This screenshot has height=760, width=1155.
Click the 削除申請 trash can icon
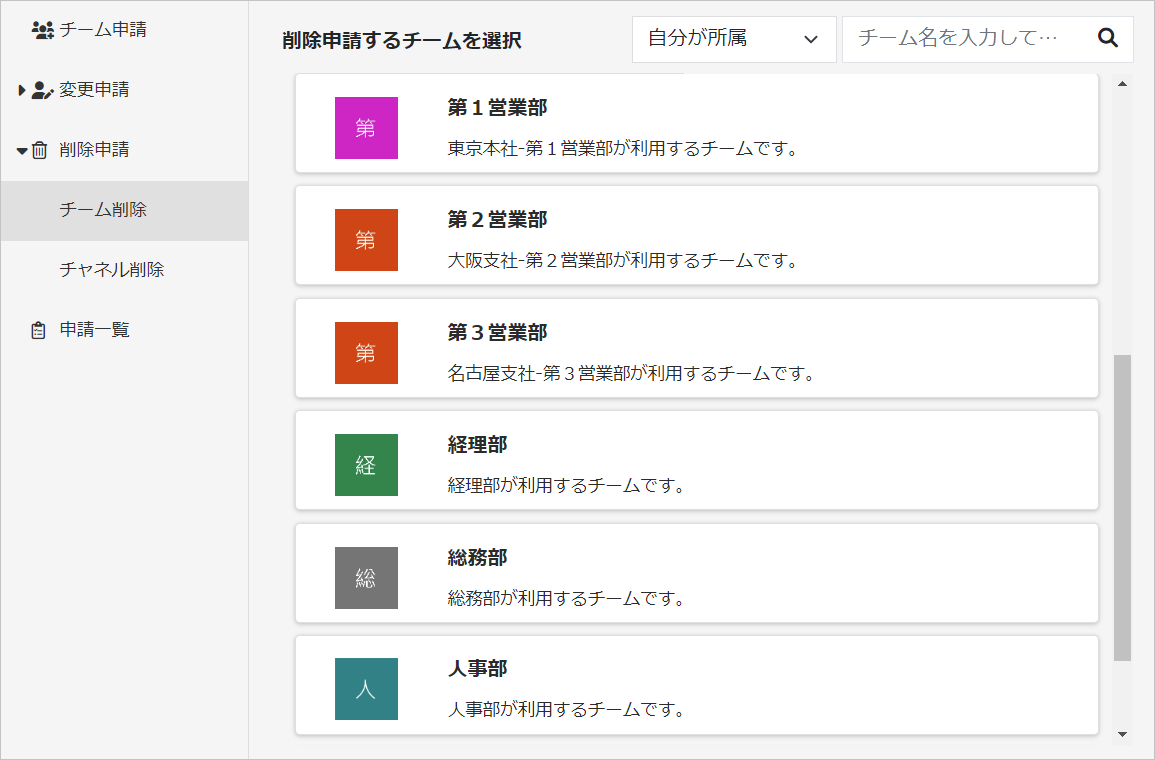click(40, 149)
